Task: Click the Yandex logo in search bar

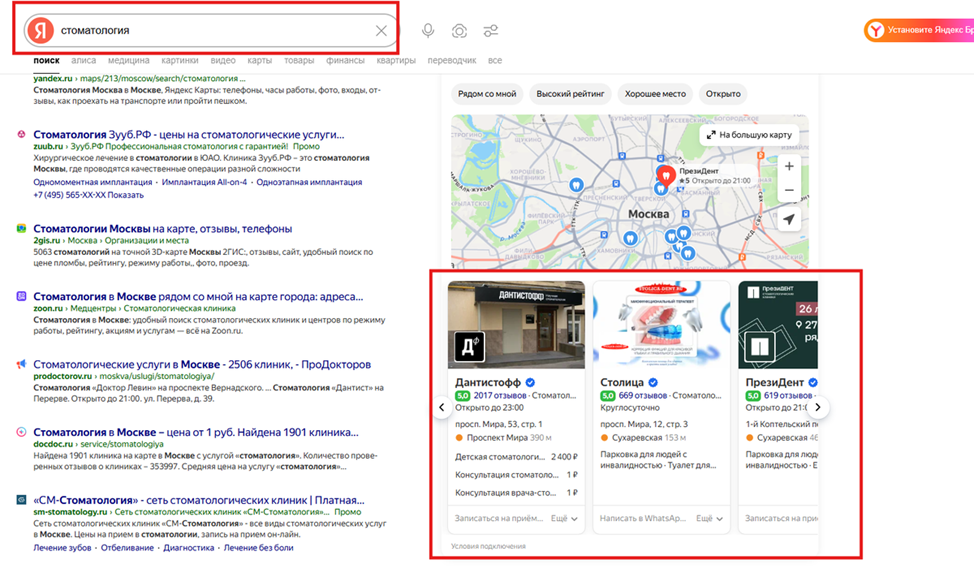Action: 40,30
